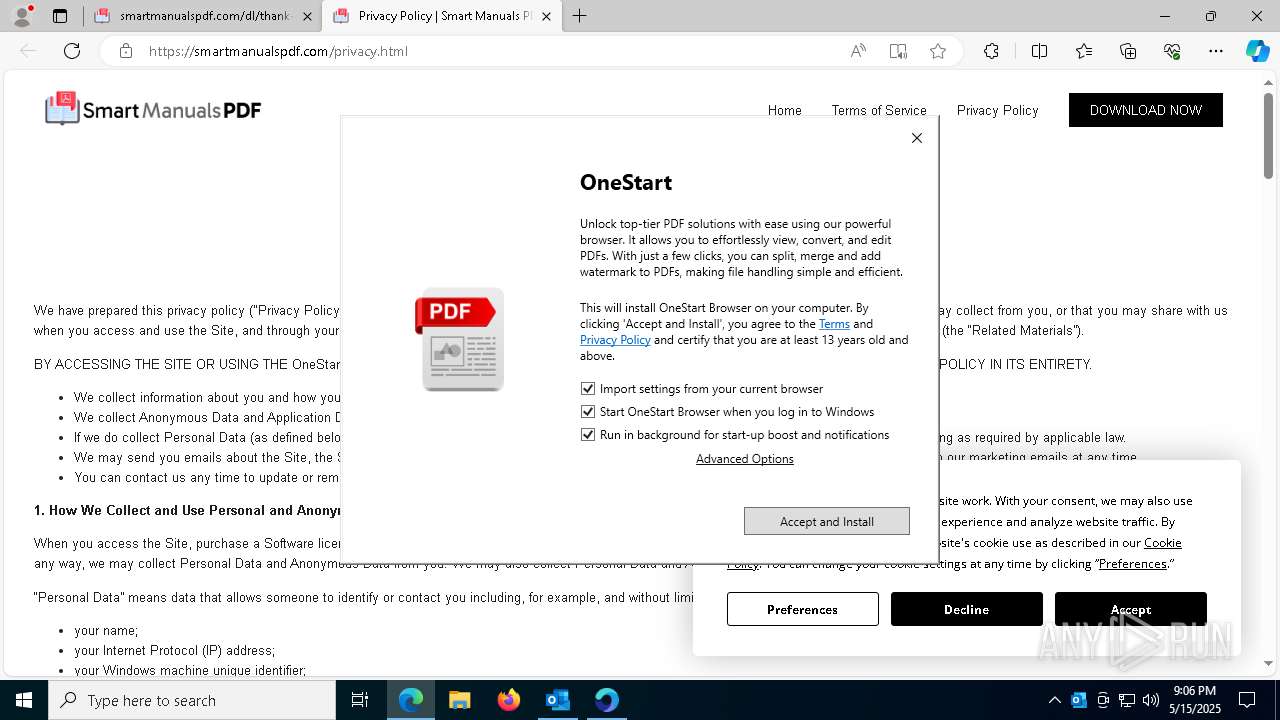Open notification center icon
The width and height of the screenshot is (1280, 720).
(x=1248, y=700)
